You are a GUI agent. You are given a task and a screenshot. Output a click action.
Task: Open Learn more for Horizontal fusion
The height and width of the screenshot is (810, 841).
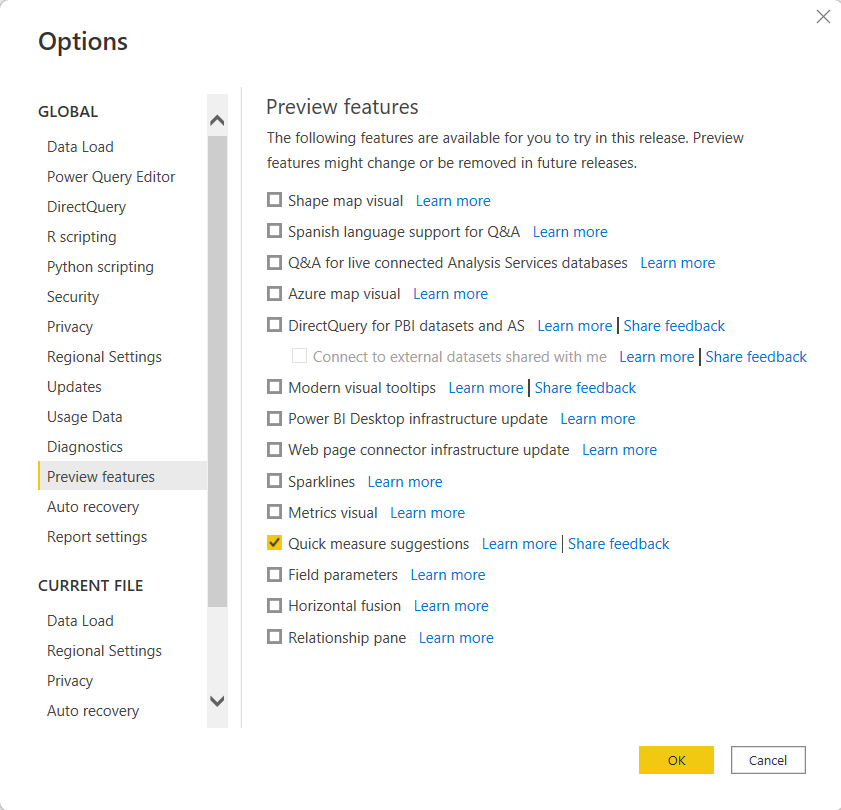click(x=451, y=606)
